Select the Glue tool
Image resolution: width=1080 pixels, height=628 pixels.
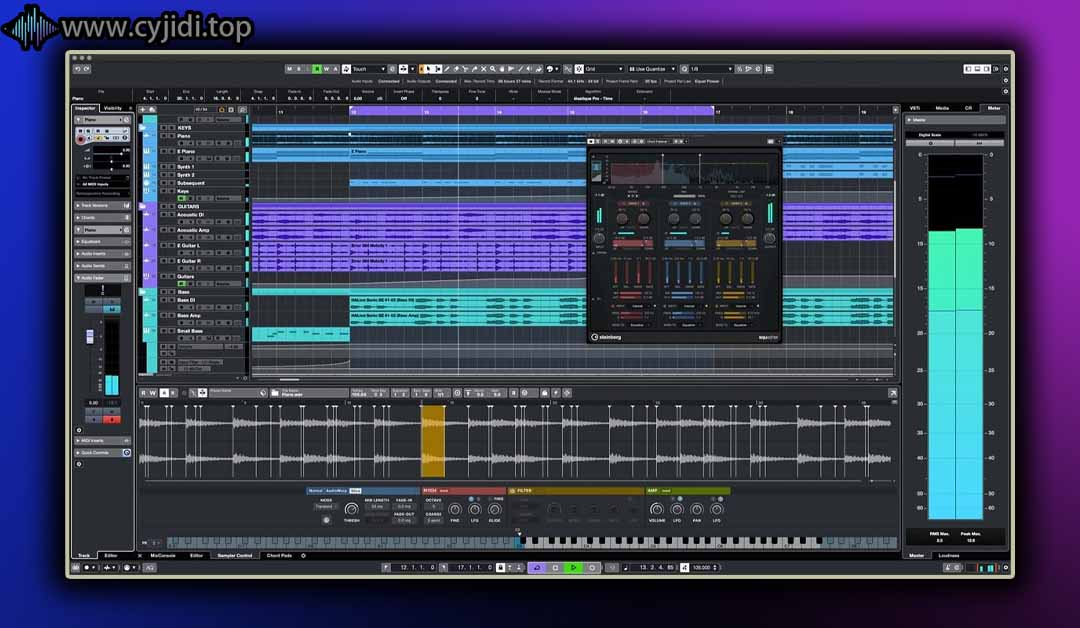point(475,69)
